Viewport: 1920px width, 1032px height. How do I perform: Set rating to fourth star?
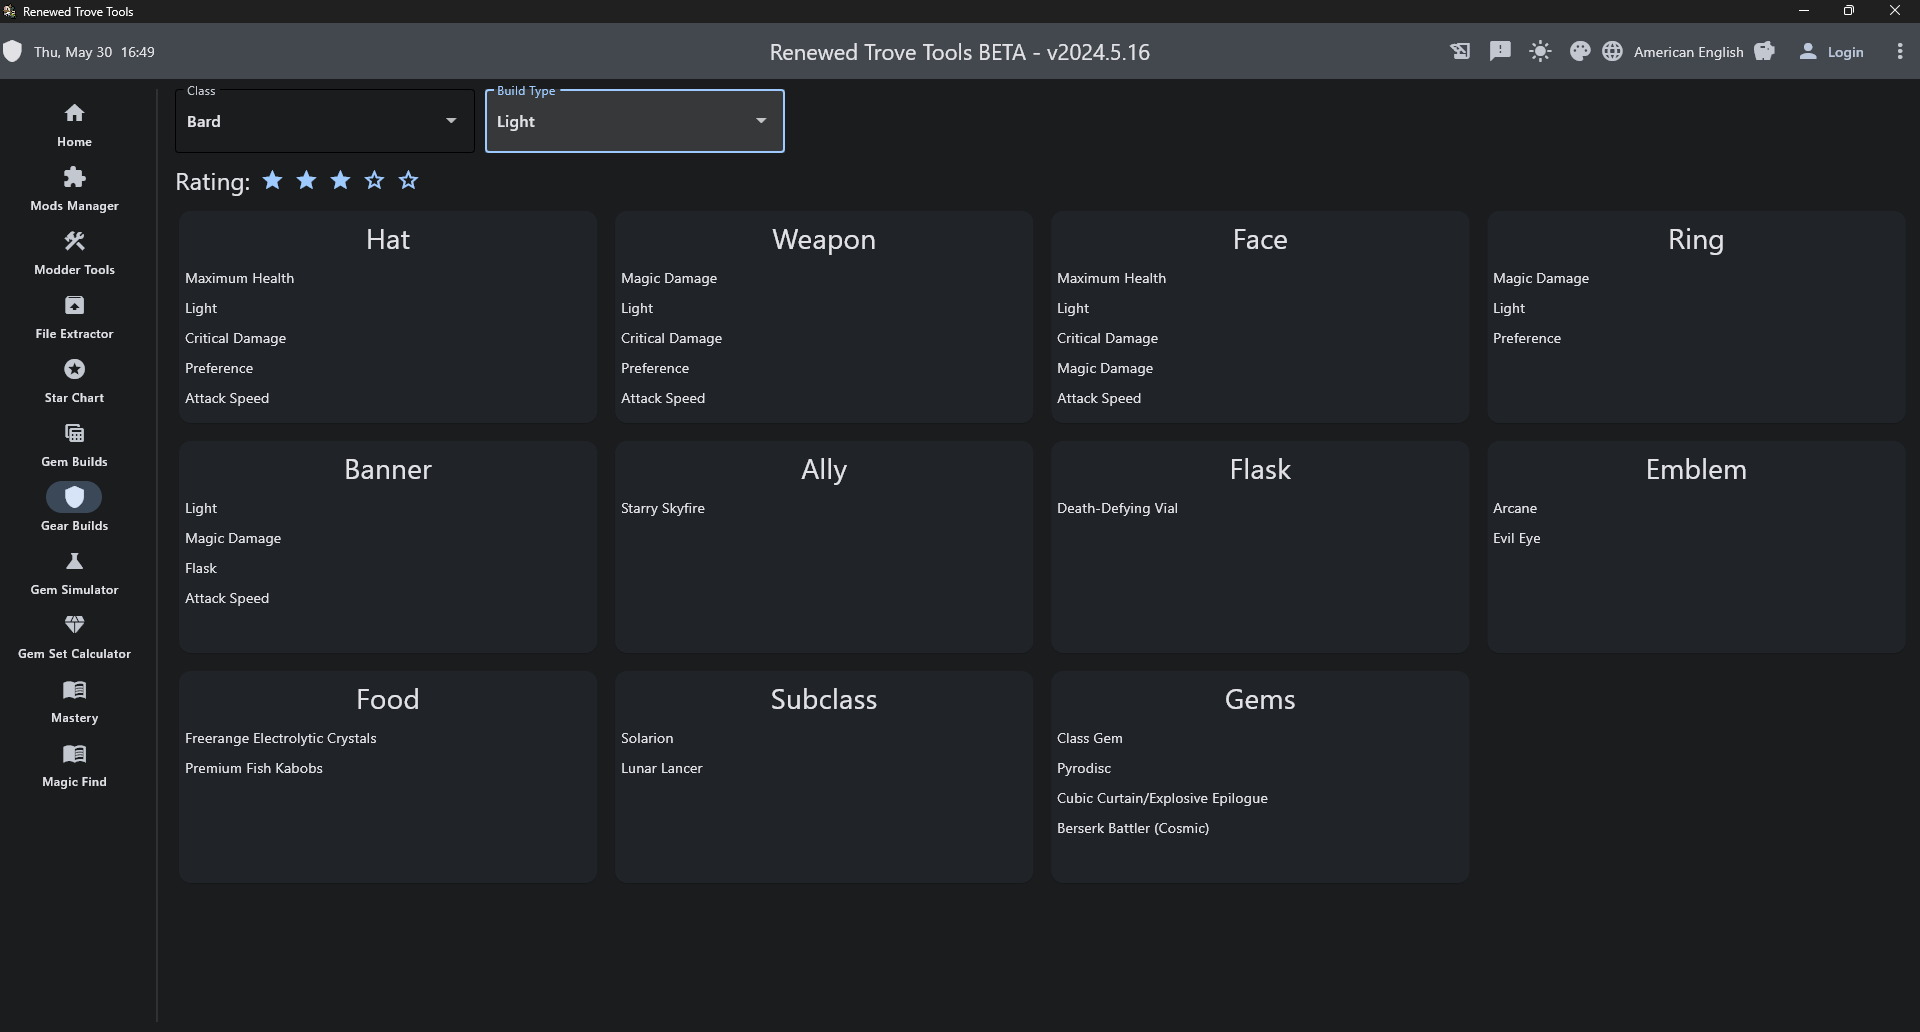tap(375, 180)
